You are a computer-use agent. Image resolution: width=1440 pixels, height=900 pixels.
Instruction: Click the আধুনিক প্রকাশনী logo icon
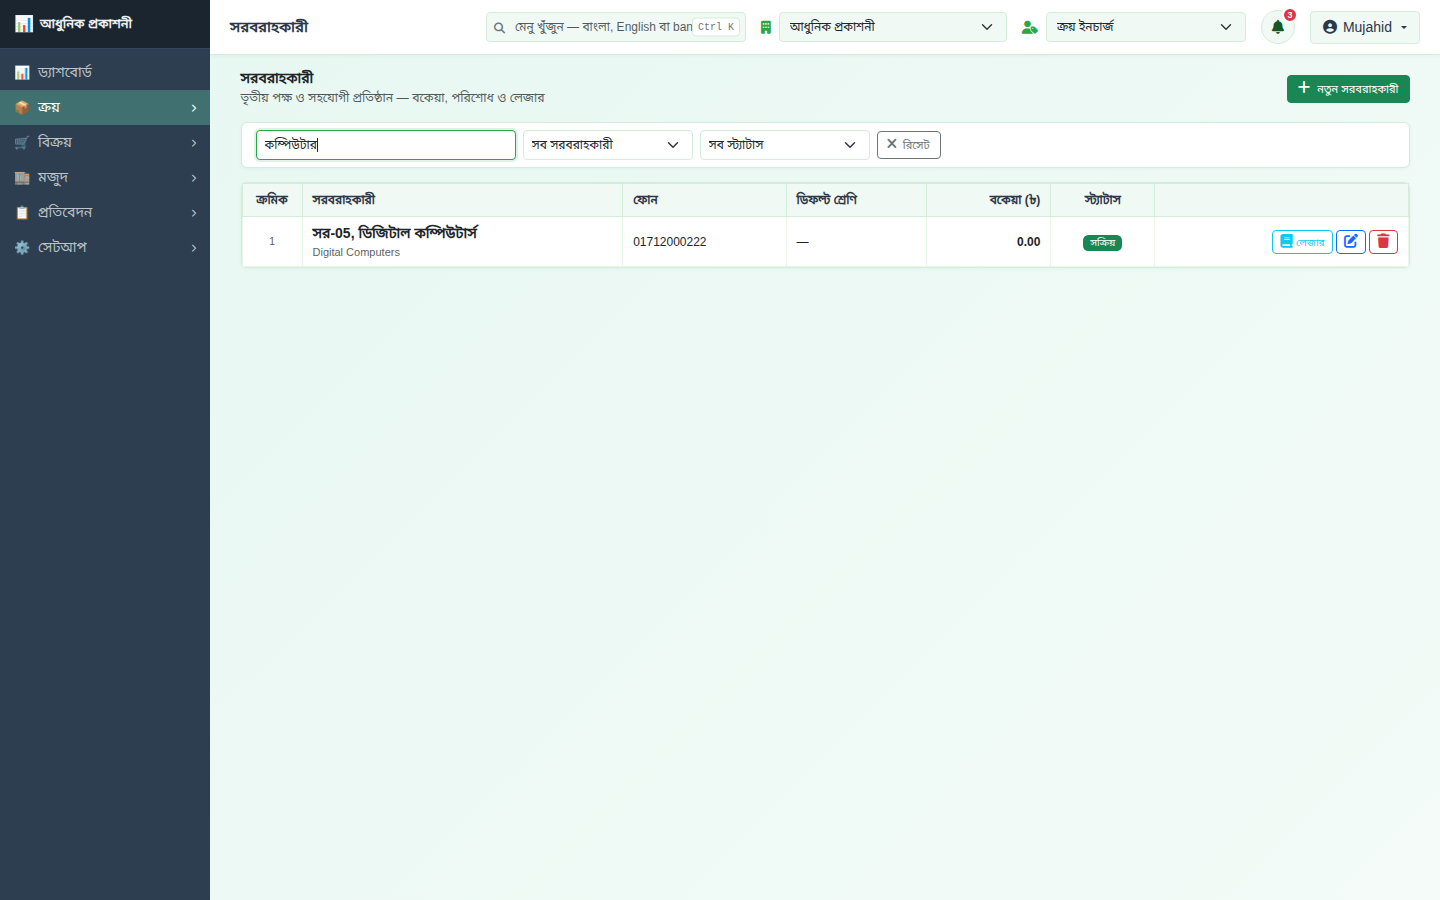24,23
